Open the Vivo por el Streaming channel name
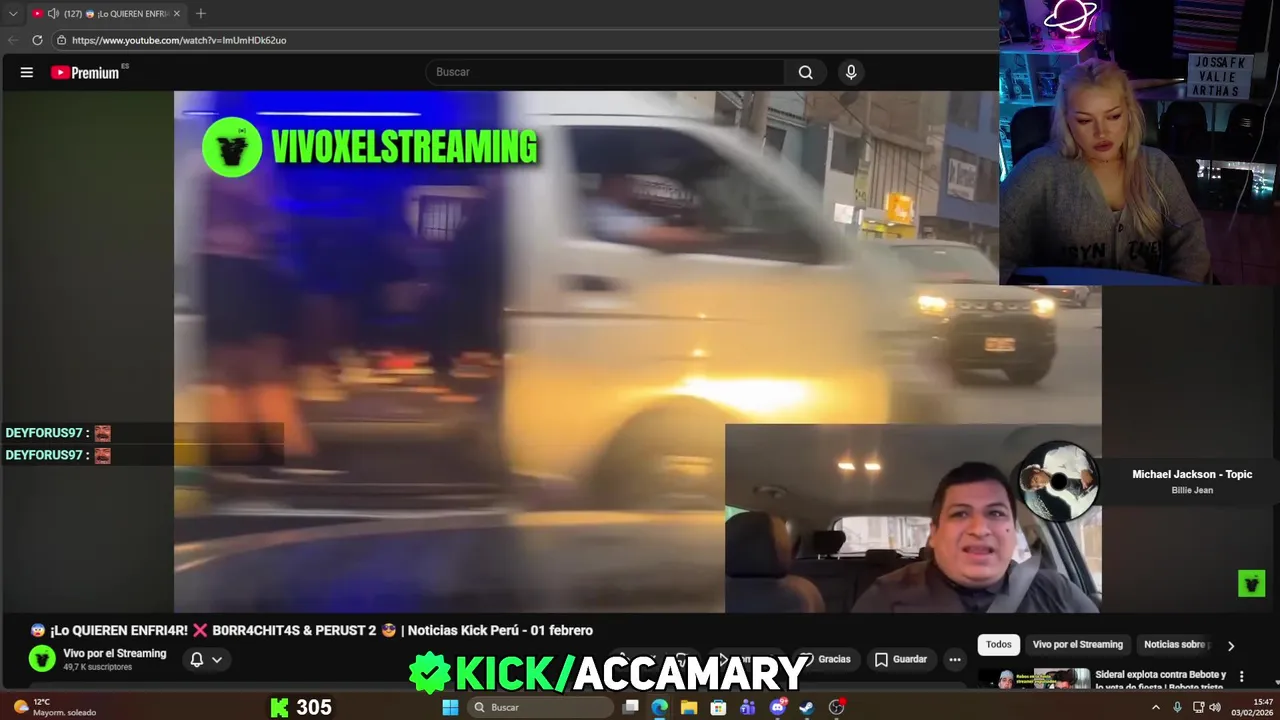Viewport: 1280px width, 720px height. point(114,653)
